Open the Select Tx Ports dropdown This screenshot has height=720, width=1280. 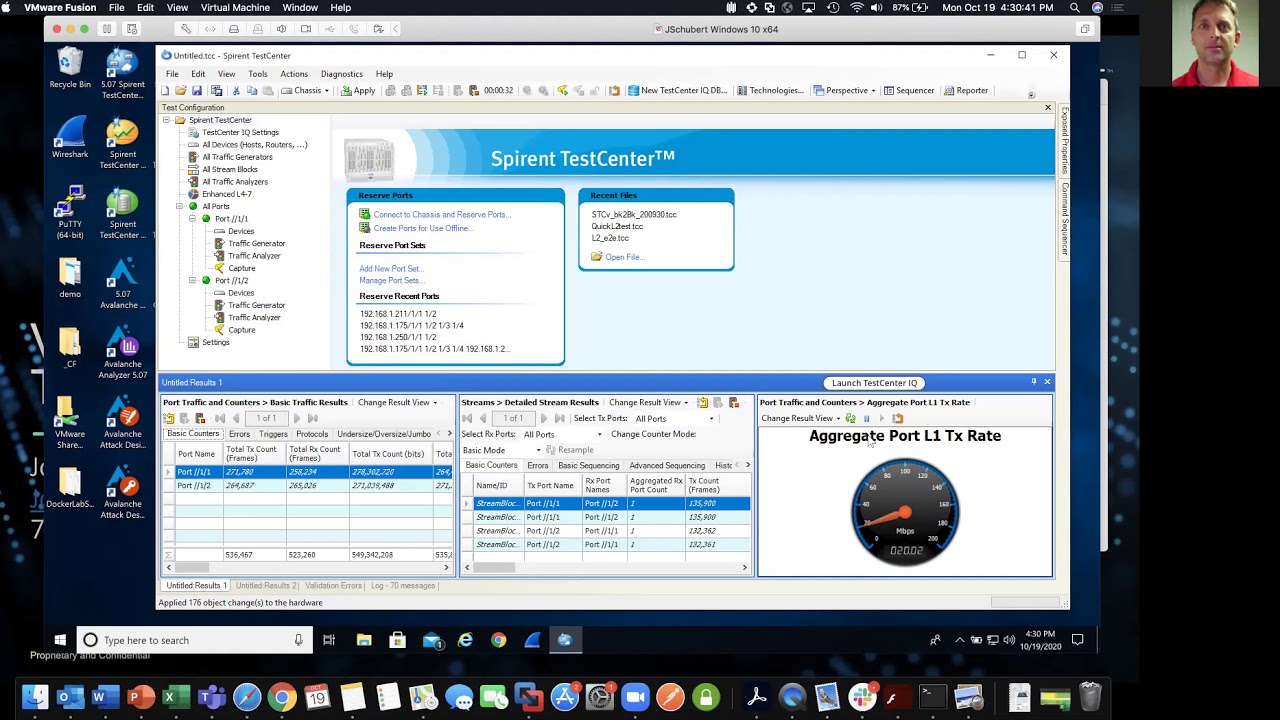click(x=674, y=419)
